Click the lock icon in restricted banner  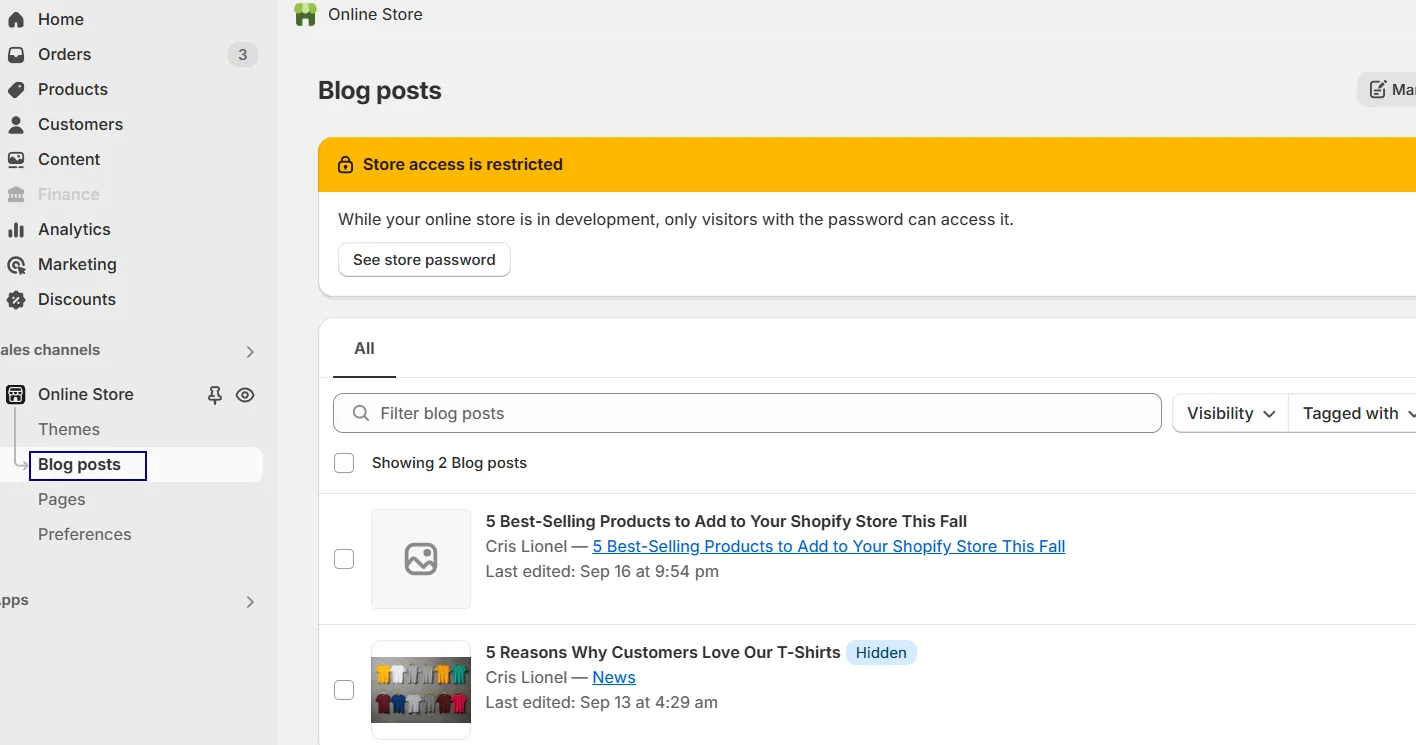point(346,165)
